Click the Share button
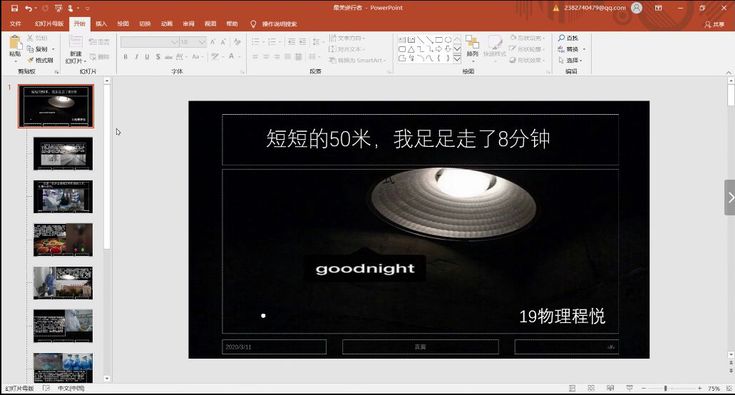 714,24
